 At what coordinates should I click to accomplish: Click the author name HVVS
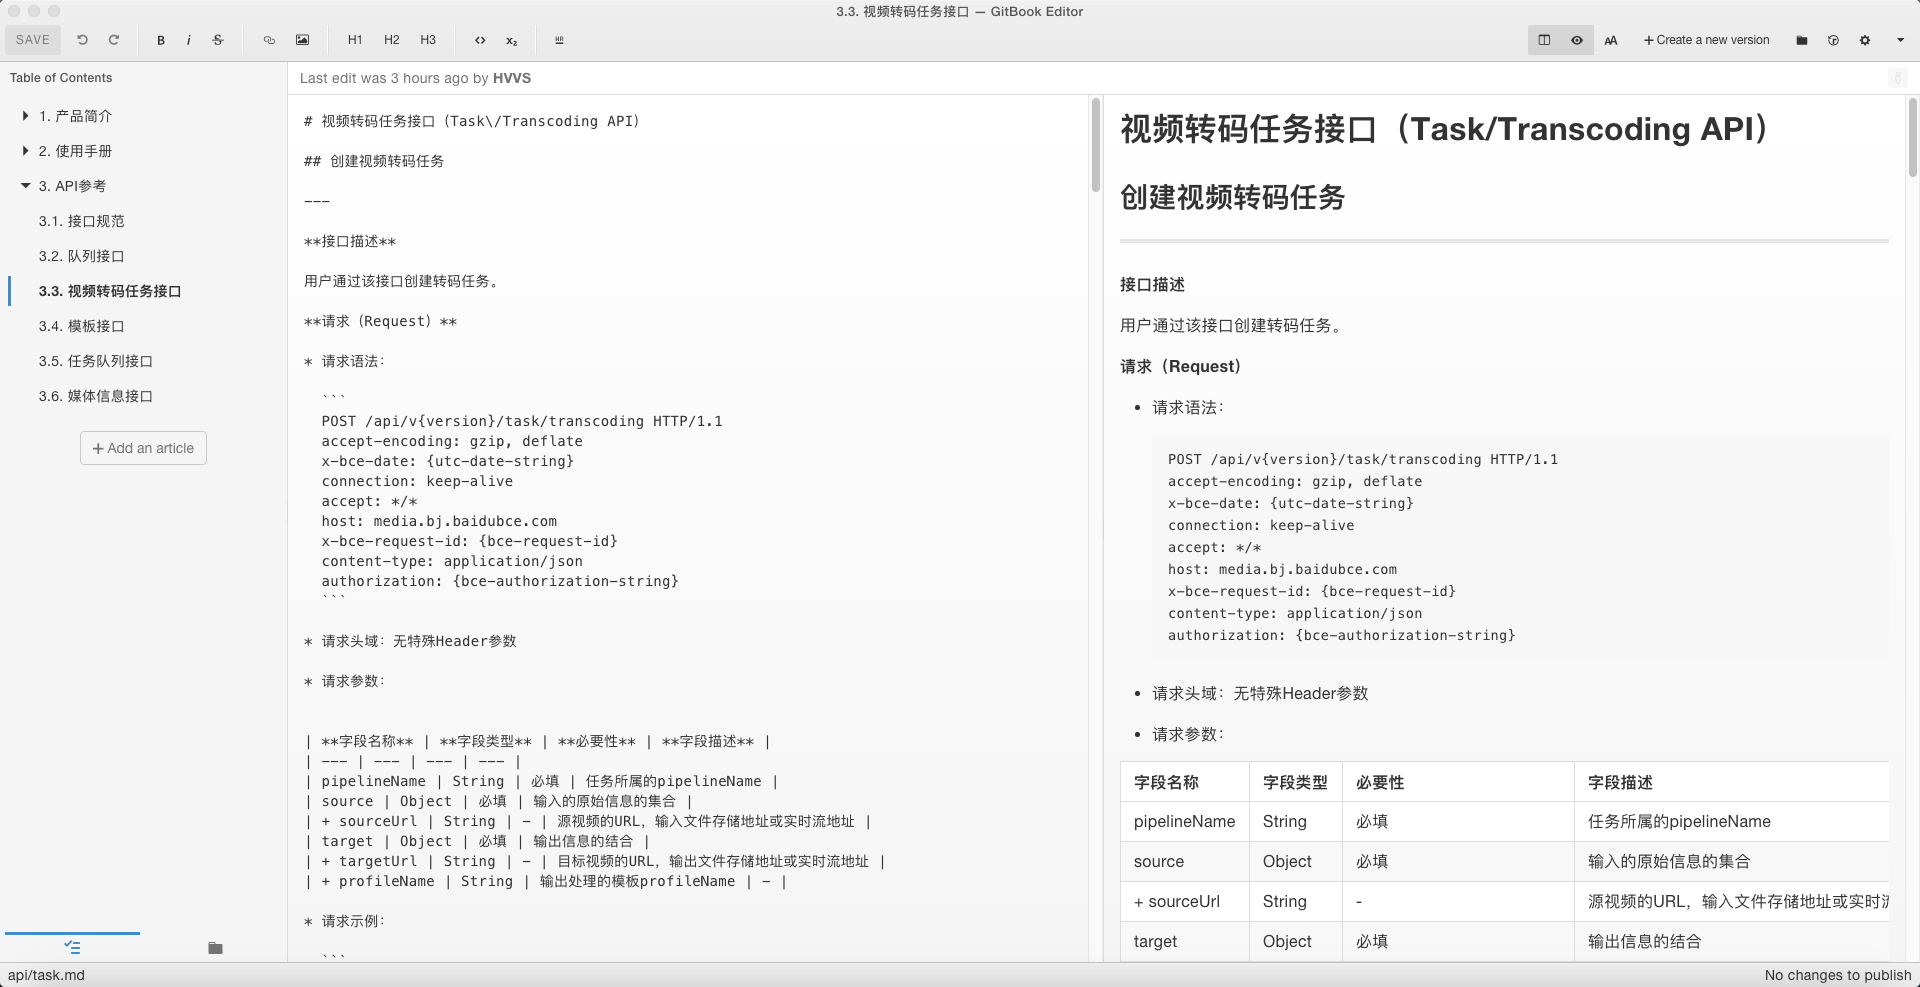coord(512,78)
